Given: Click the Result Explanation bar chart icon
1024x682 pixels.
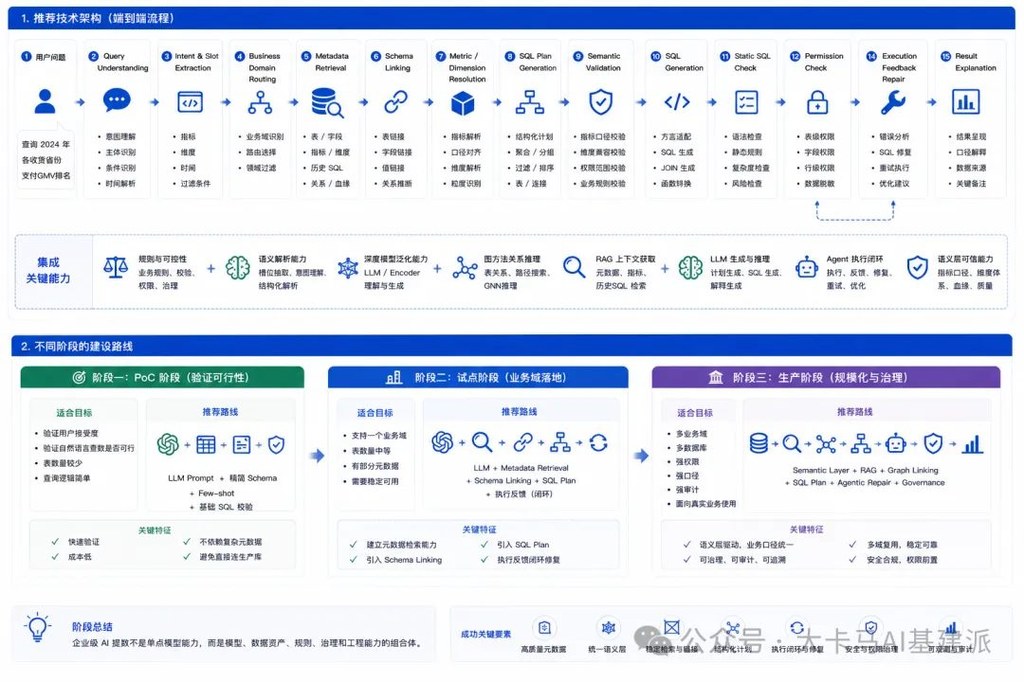Looking at the screenshot, I should point(966,102).
